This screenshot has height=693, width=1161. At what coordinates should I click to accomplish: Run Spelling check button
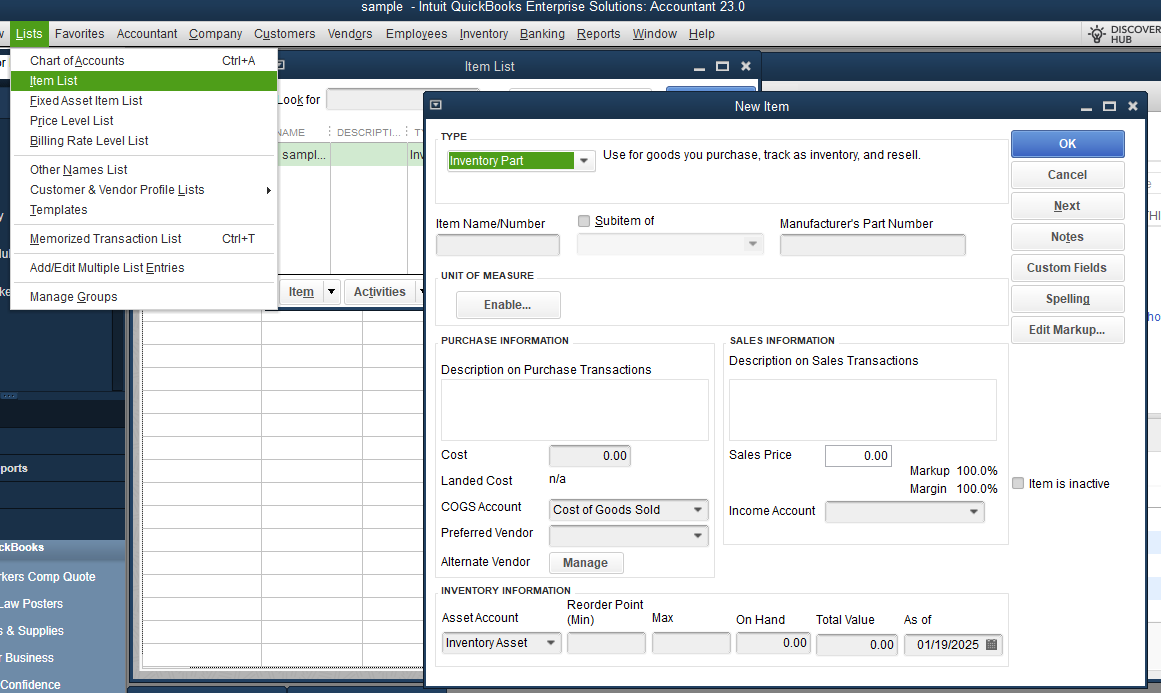coord(1067,299)
